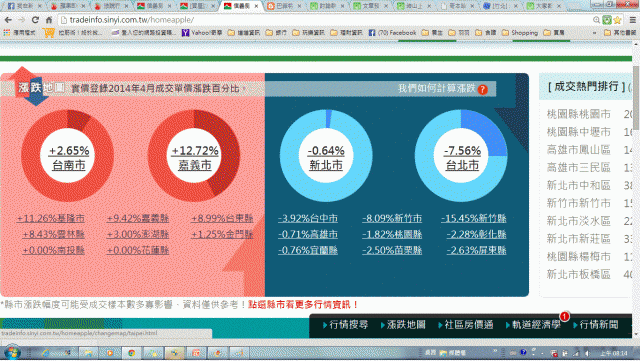This screenshot has width=640, height=361.
Task: Click the -2.28%彰化縣 link
Action: [477, 234]
